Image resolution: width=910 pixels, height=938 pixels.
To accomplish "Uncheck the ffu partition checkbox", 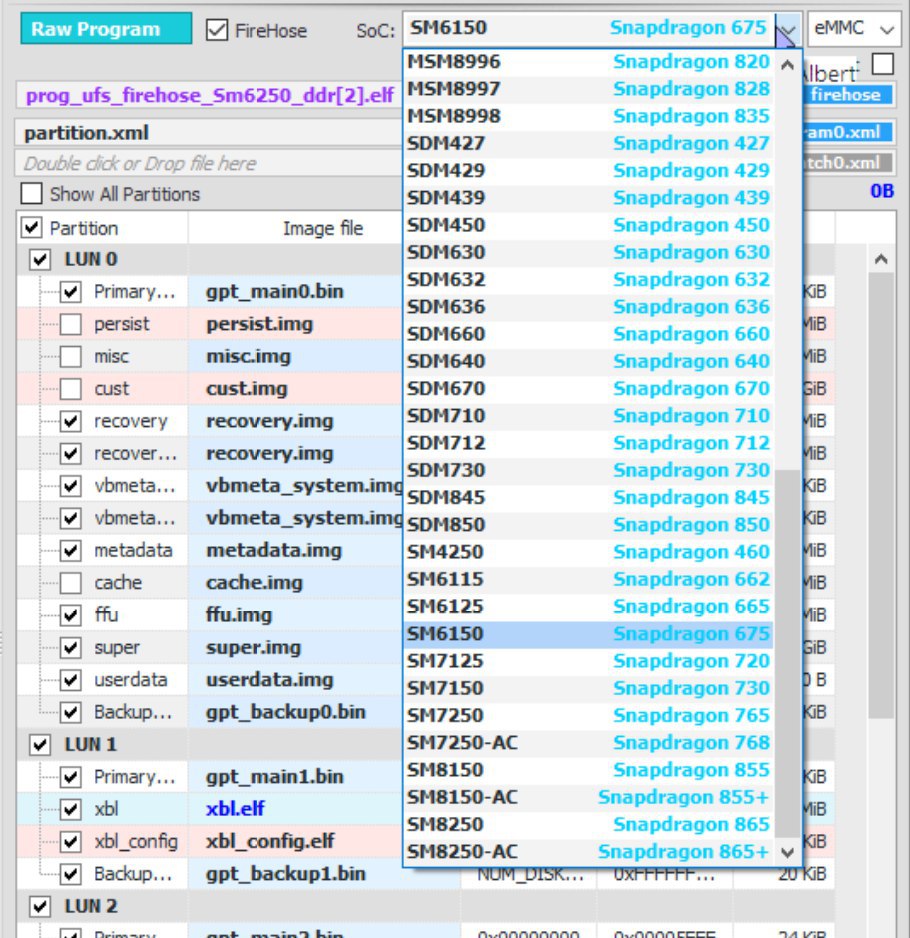I will pos(71,614).
